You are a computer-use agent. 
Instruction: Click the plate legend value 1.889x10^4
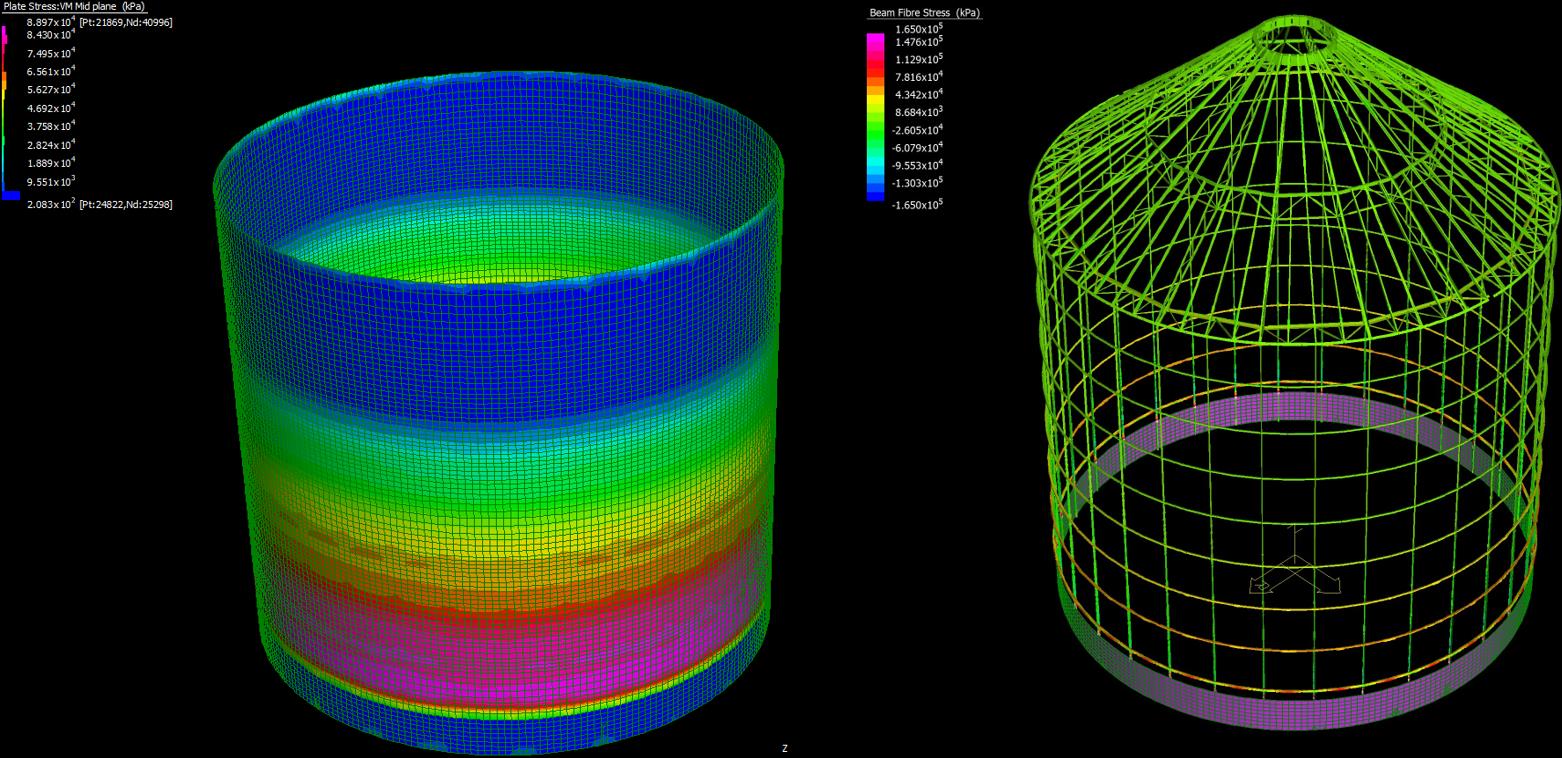51,162
